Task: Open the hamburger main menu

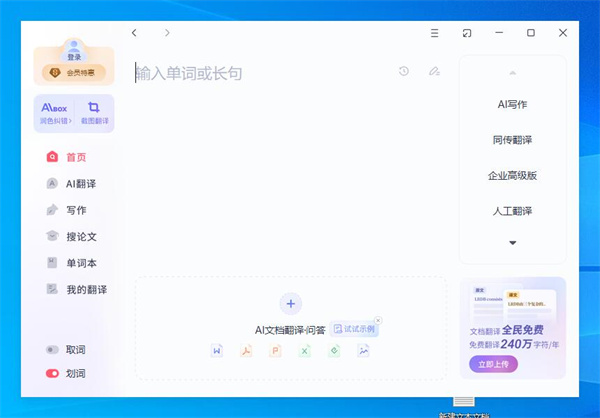Action: point(434,33)
